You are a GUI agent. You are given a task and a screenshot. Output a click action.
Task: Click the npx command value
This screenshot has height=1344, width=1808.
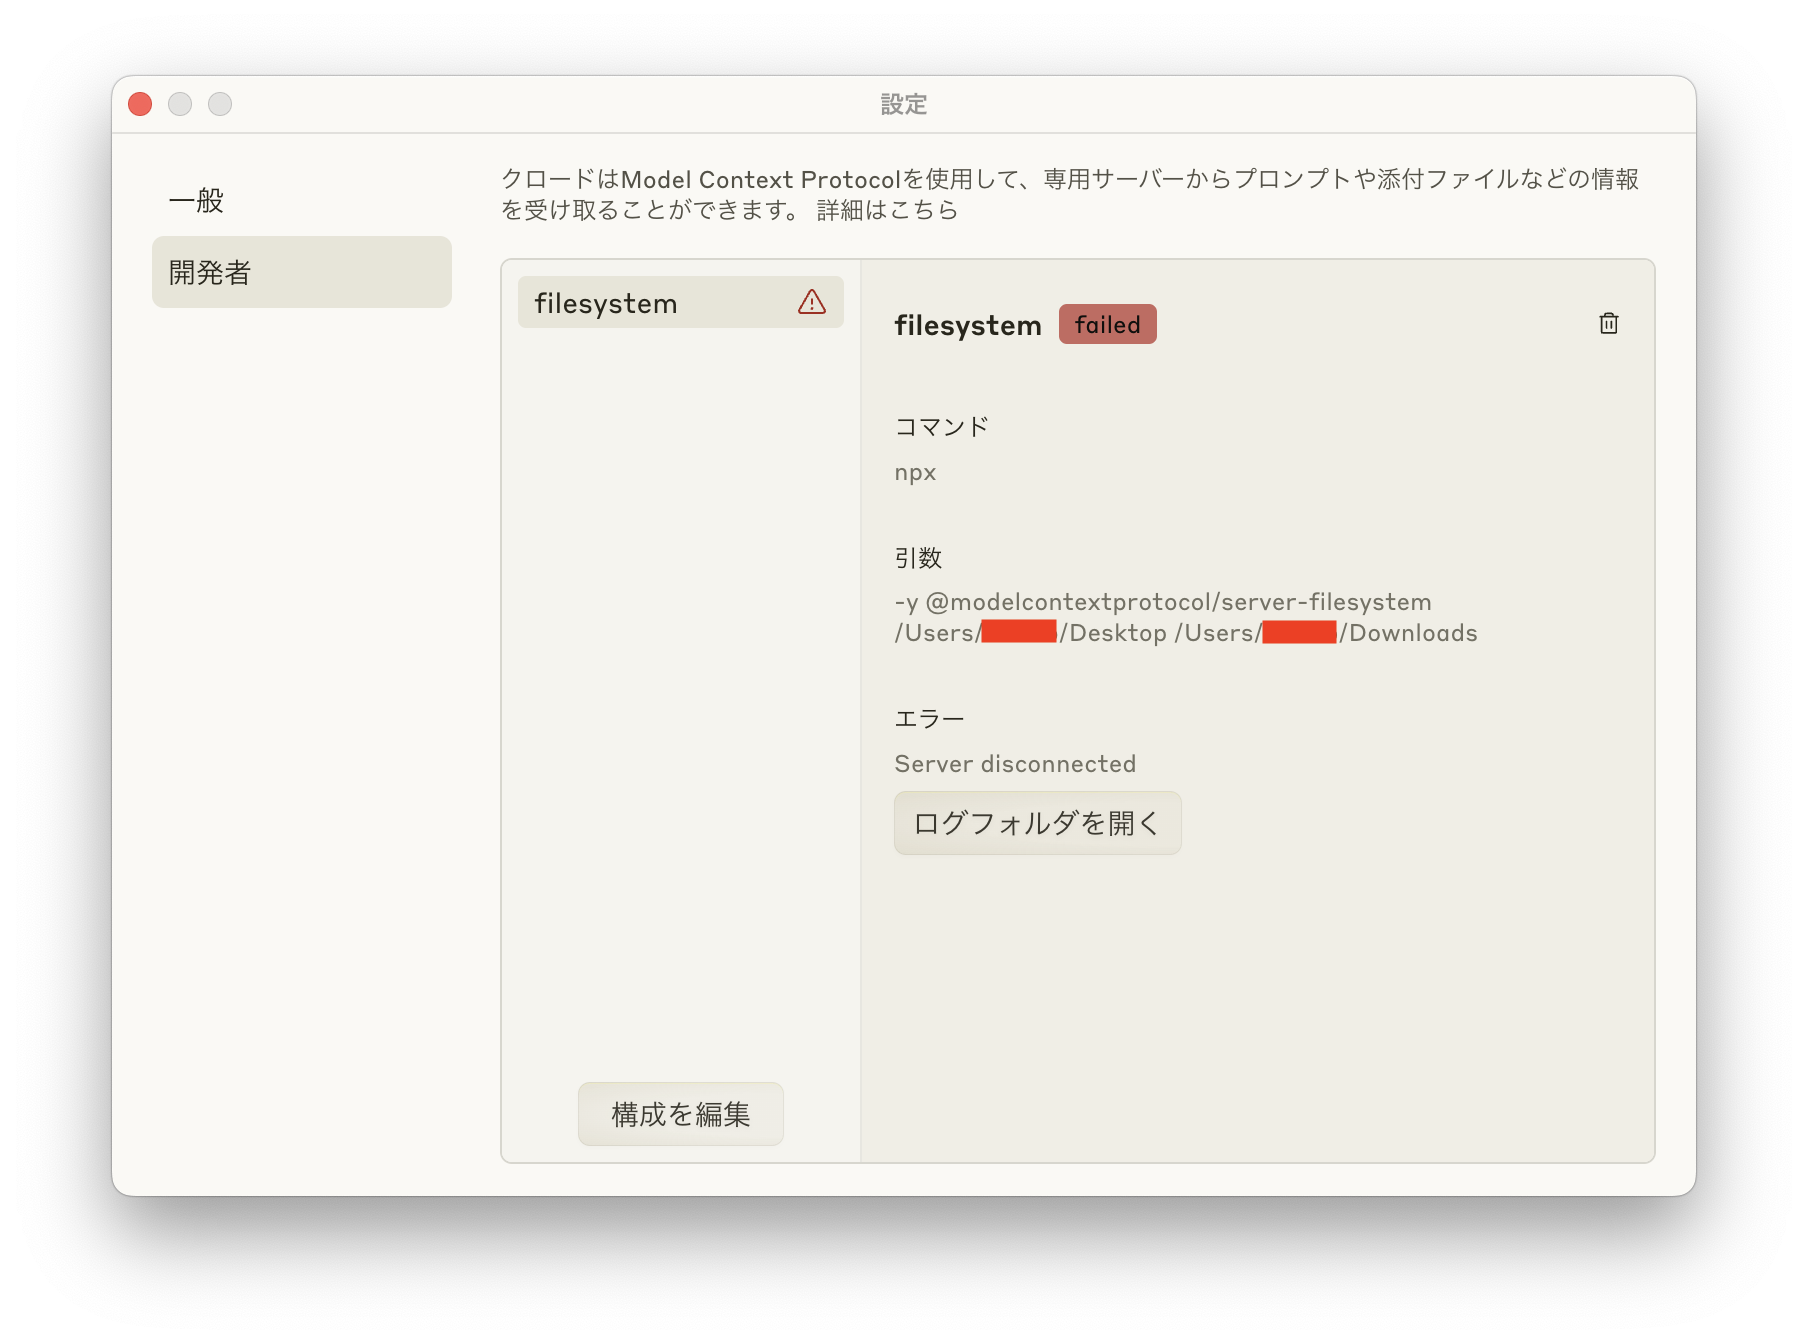[x=915, y=473]
